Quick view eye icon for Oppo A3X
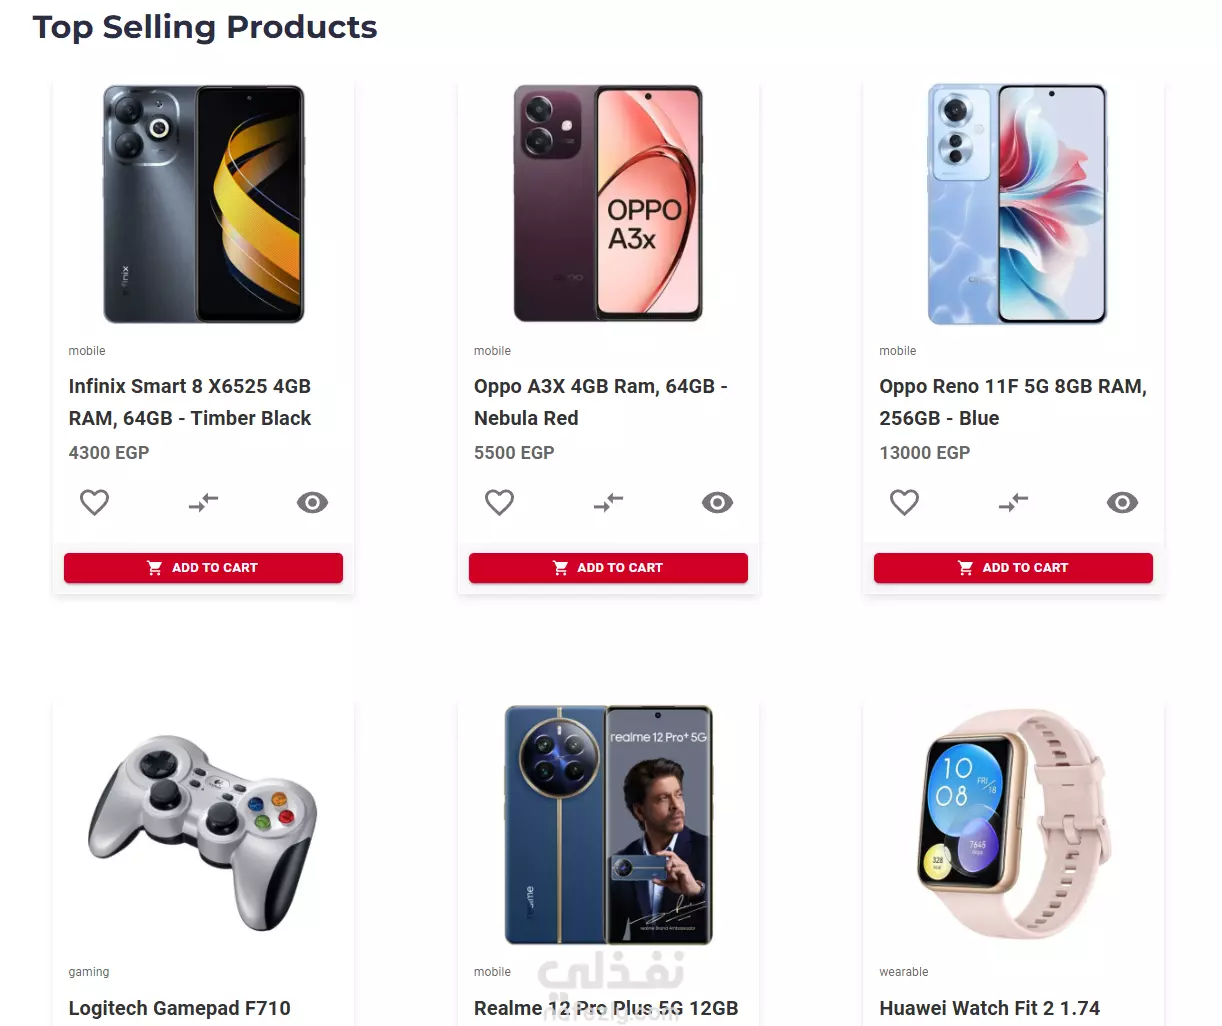1222x1026 pixels. (x=717, y=502)
